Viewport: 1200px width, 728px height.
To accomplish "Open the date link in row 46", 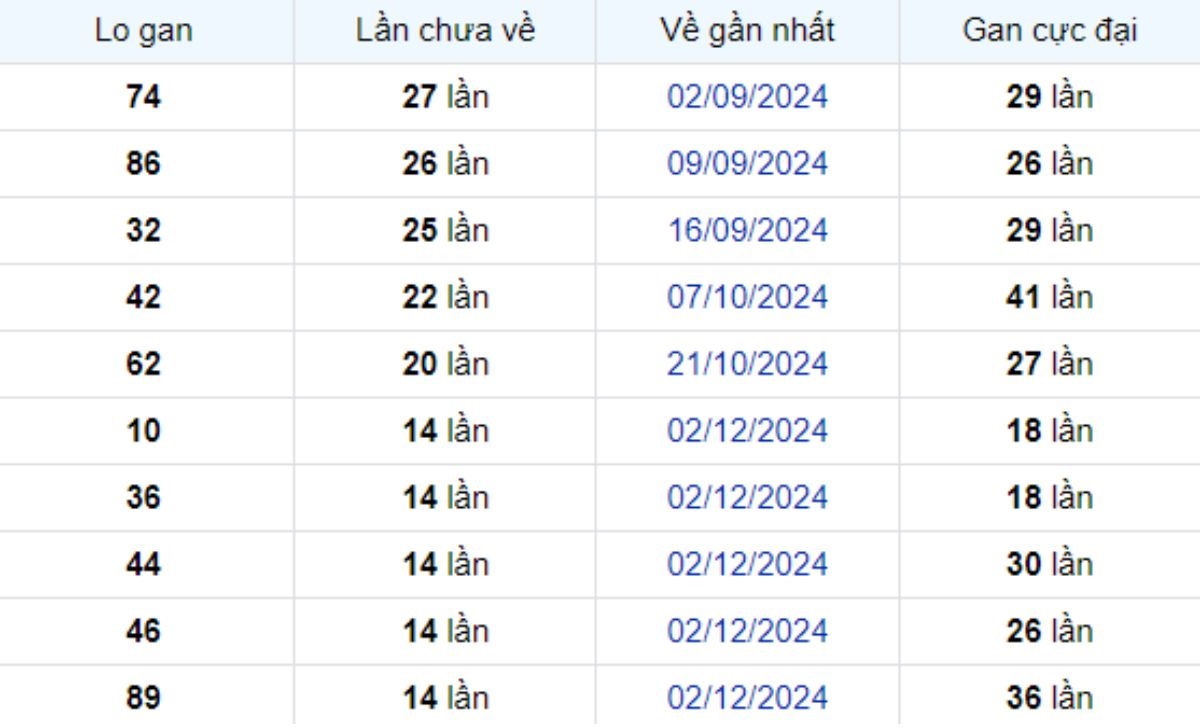I will coord(747,631).
